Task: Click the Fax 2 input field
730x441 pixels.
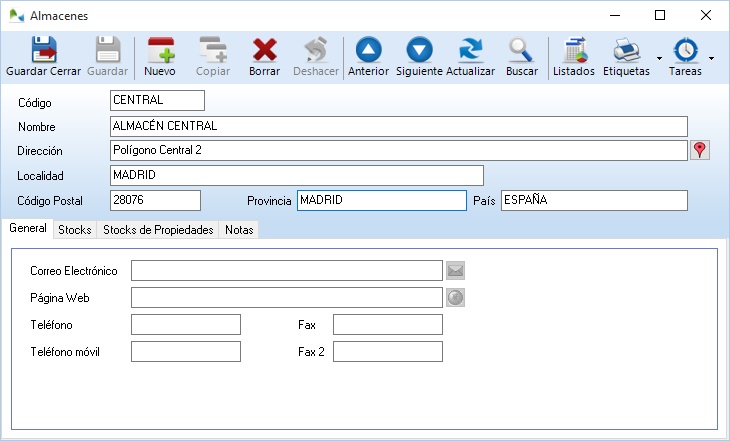Action: click(x=388, y=352)
